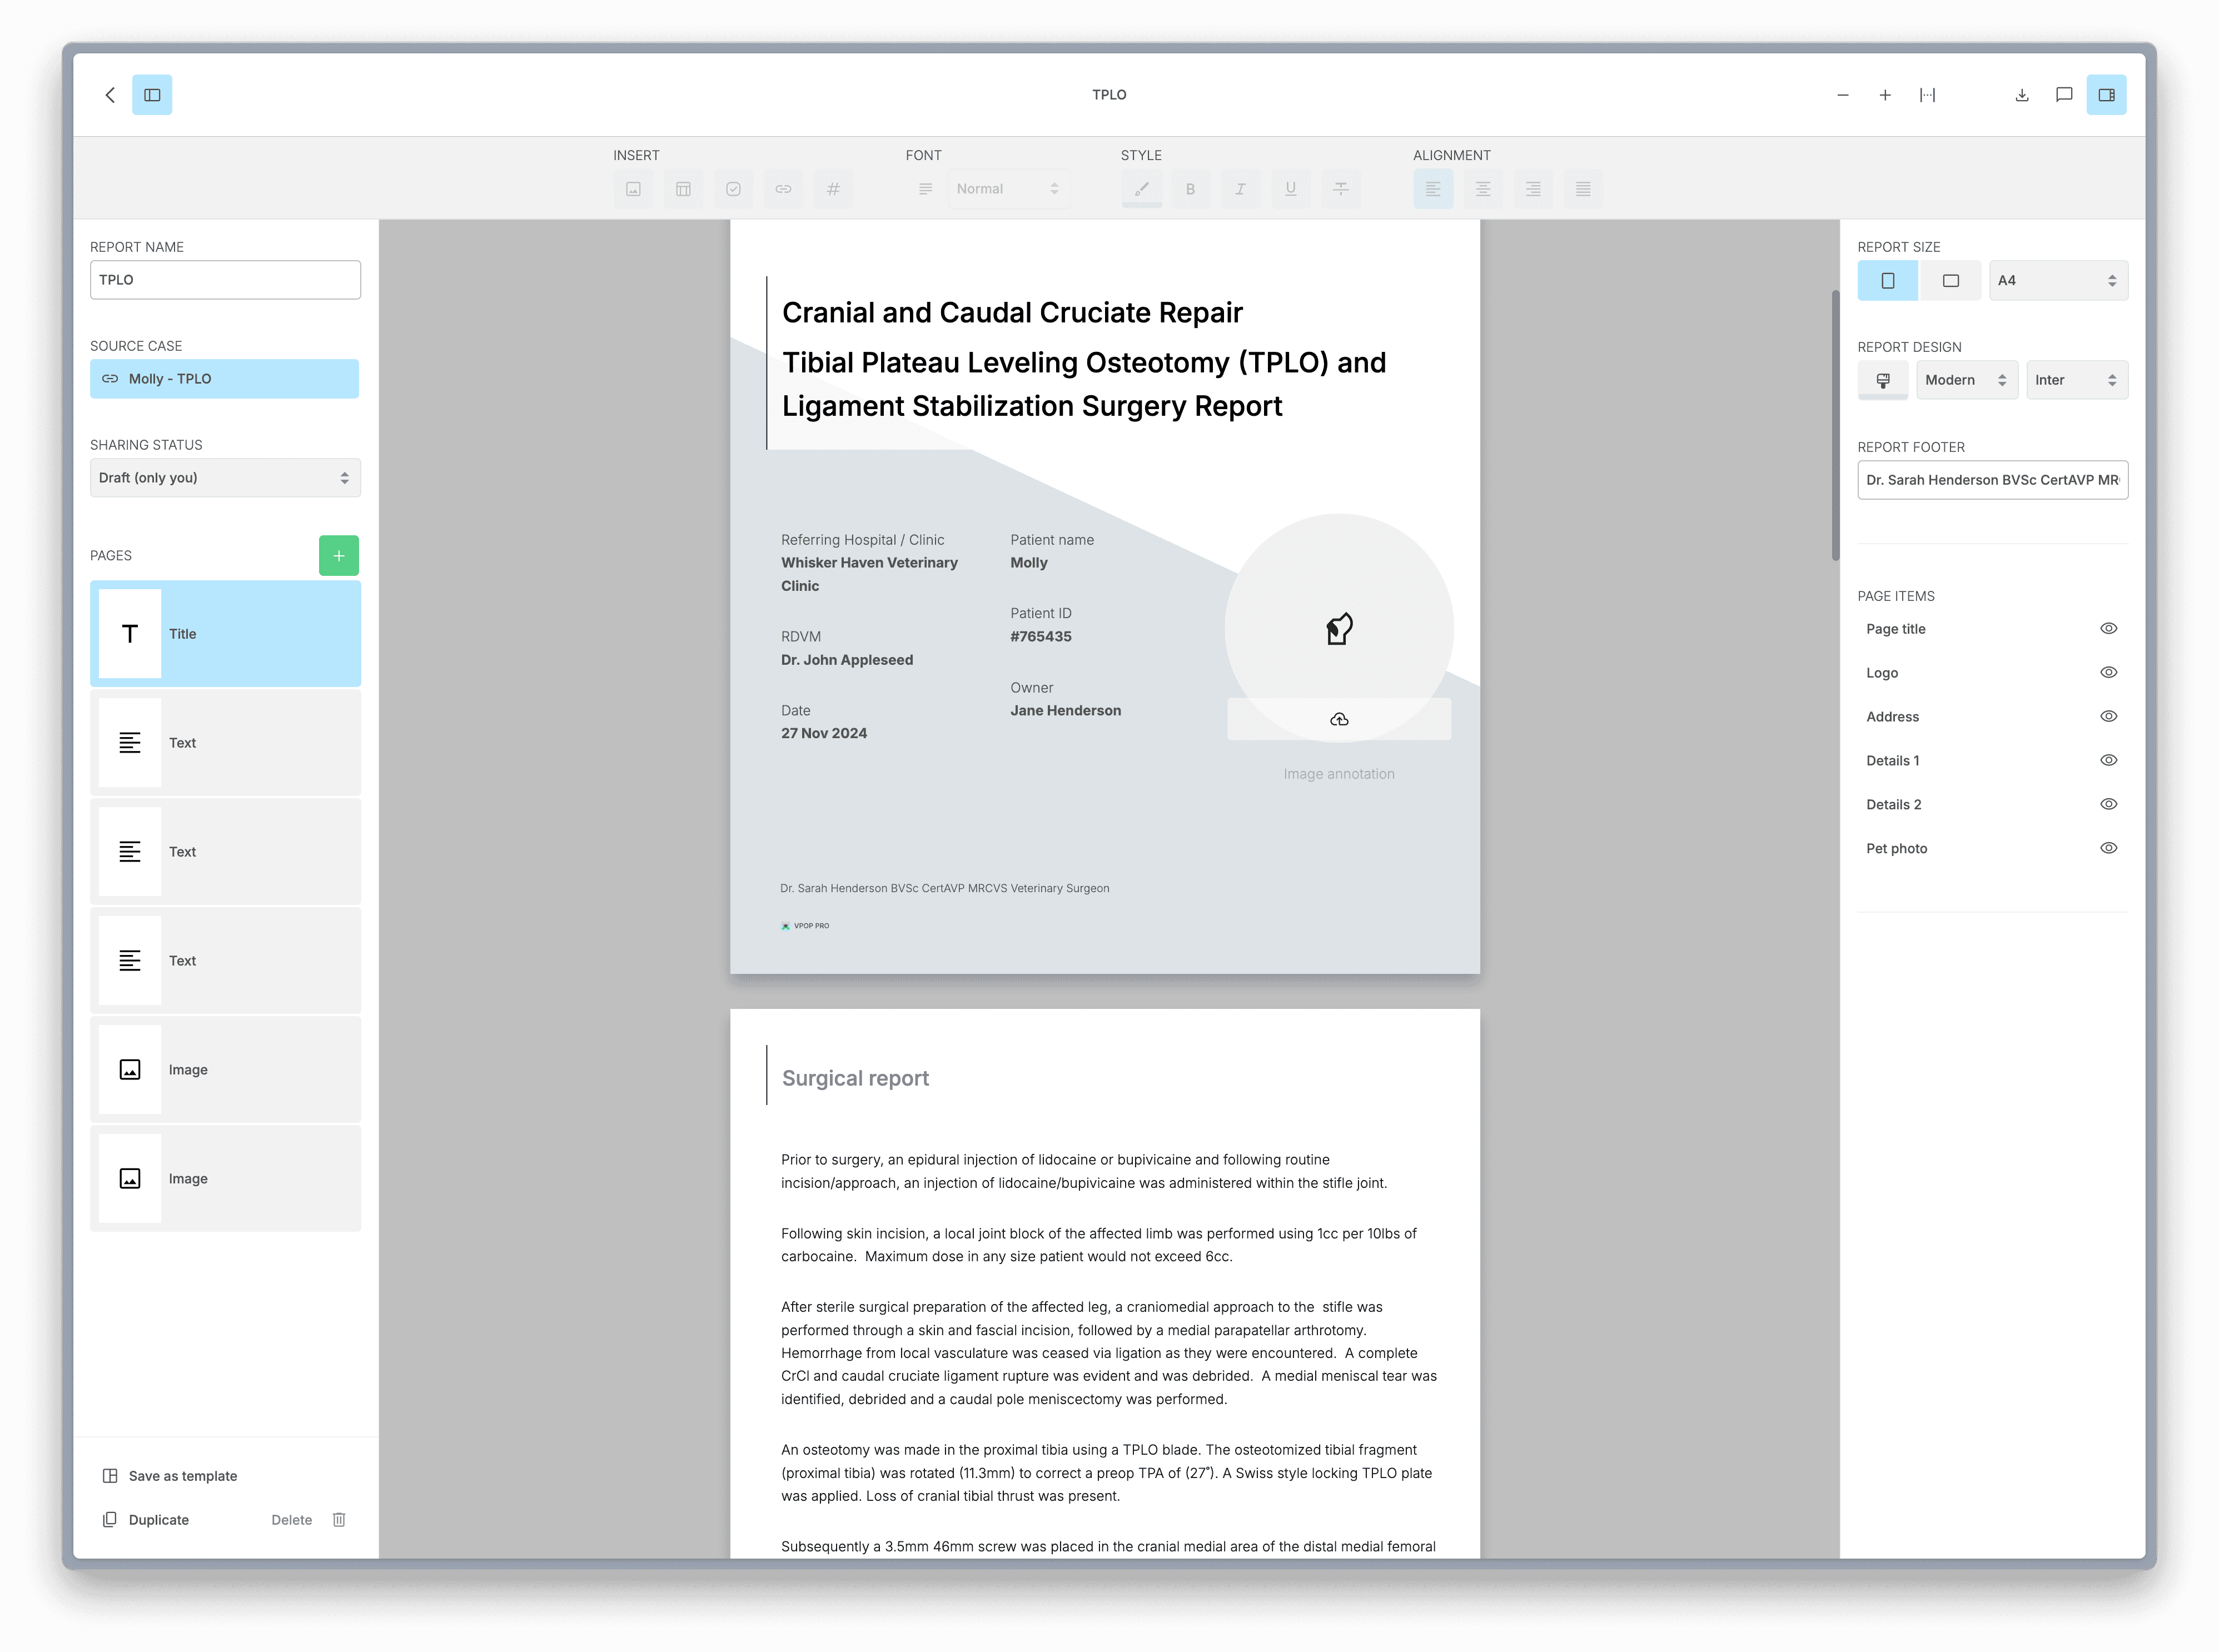Toggle the right sidebar panel icon
This screenshot has width=2219, height=1652.
[2105, 95]
